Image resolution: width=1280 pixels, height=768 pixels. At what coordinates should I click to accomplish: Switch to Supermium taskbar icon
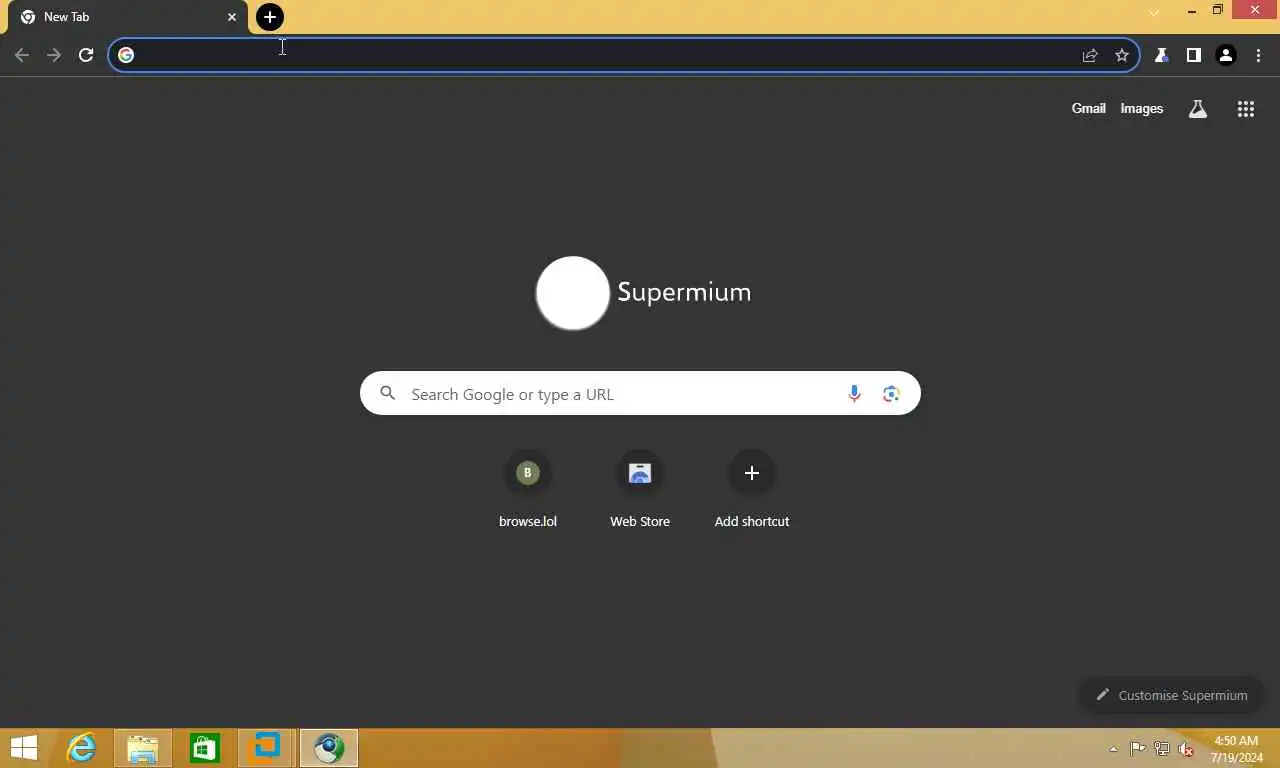pos(328,748)
